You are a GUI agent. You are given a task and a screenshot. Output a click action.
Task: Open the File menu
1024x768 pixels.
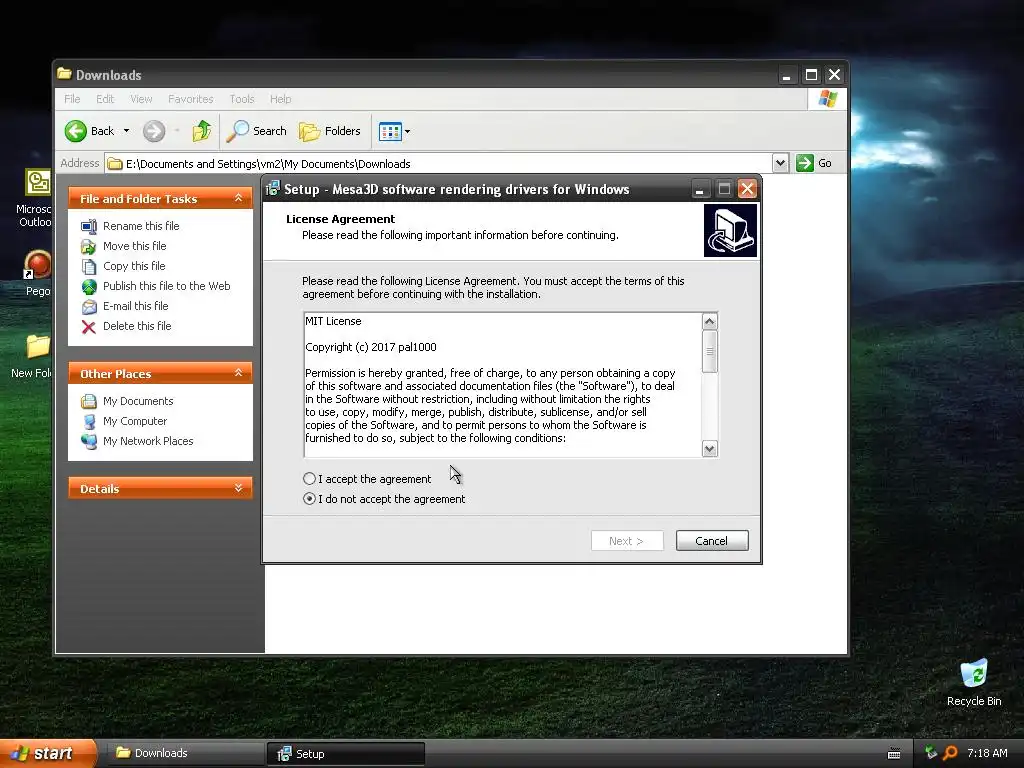point(72,99)
